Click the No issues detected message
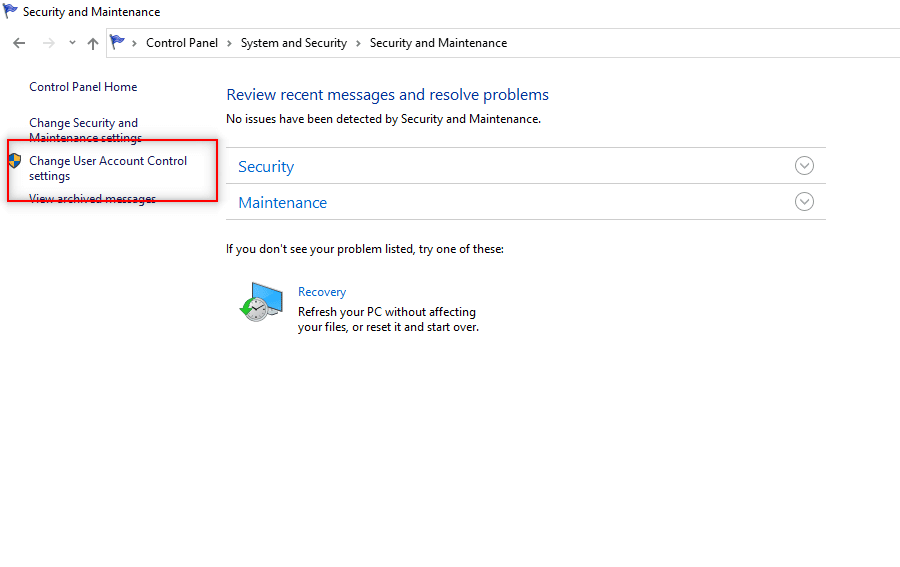This screenshot has height=567, width=900. [x=383, y=119]
